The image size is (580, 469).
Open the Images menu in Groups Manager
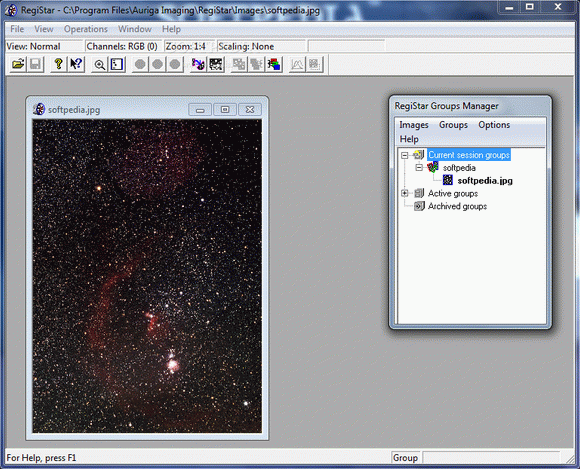(x=414, y=125)
